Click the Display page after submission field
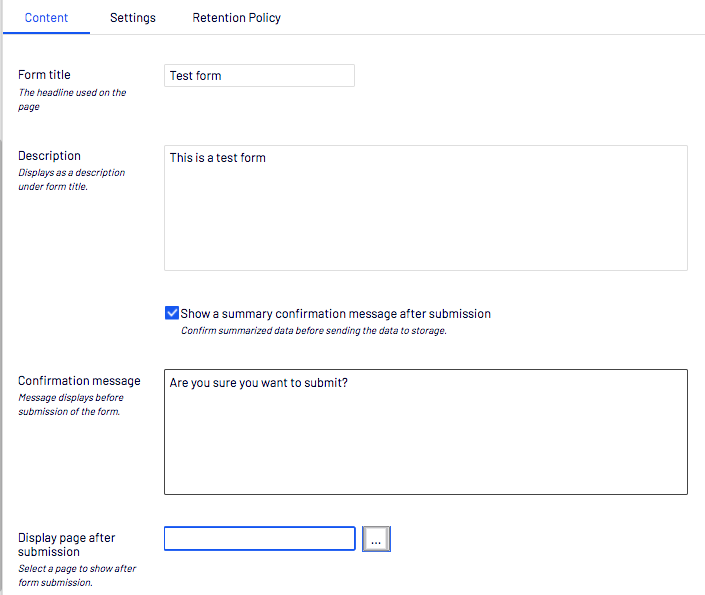The height and width of the screenshot is (595, 705). (x=260, y=538)
